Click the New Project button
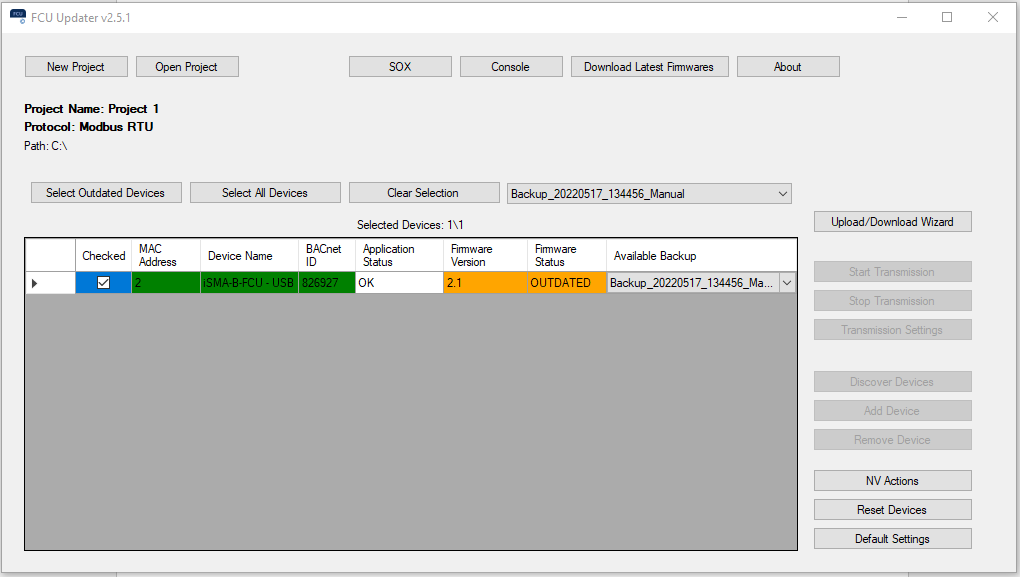 77,67
